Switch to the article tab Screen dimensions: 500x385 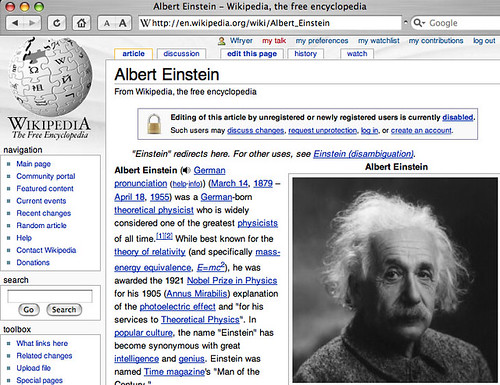click(x=133, y=54)
